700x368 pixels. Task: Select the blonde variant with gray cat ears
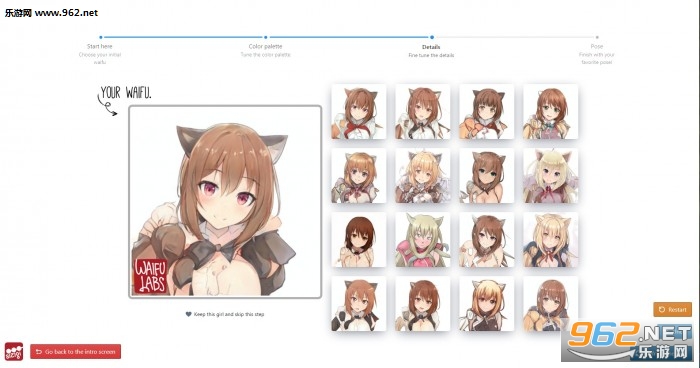click(422, 176)
